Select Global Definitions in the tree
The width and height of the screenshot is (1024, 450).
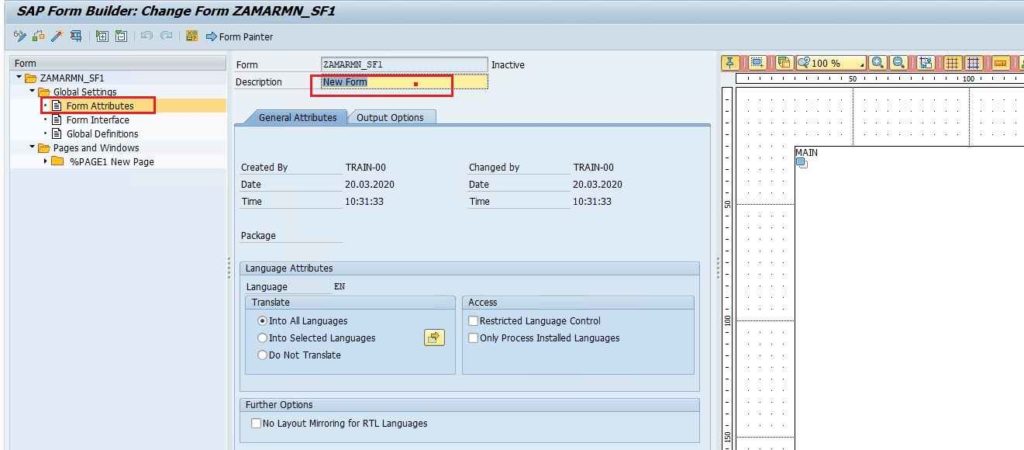pos(102,133)
